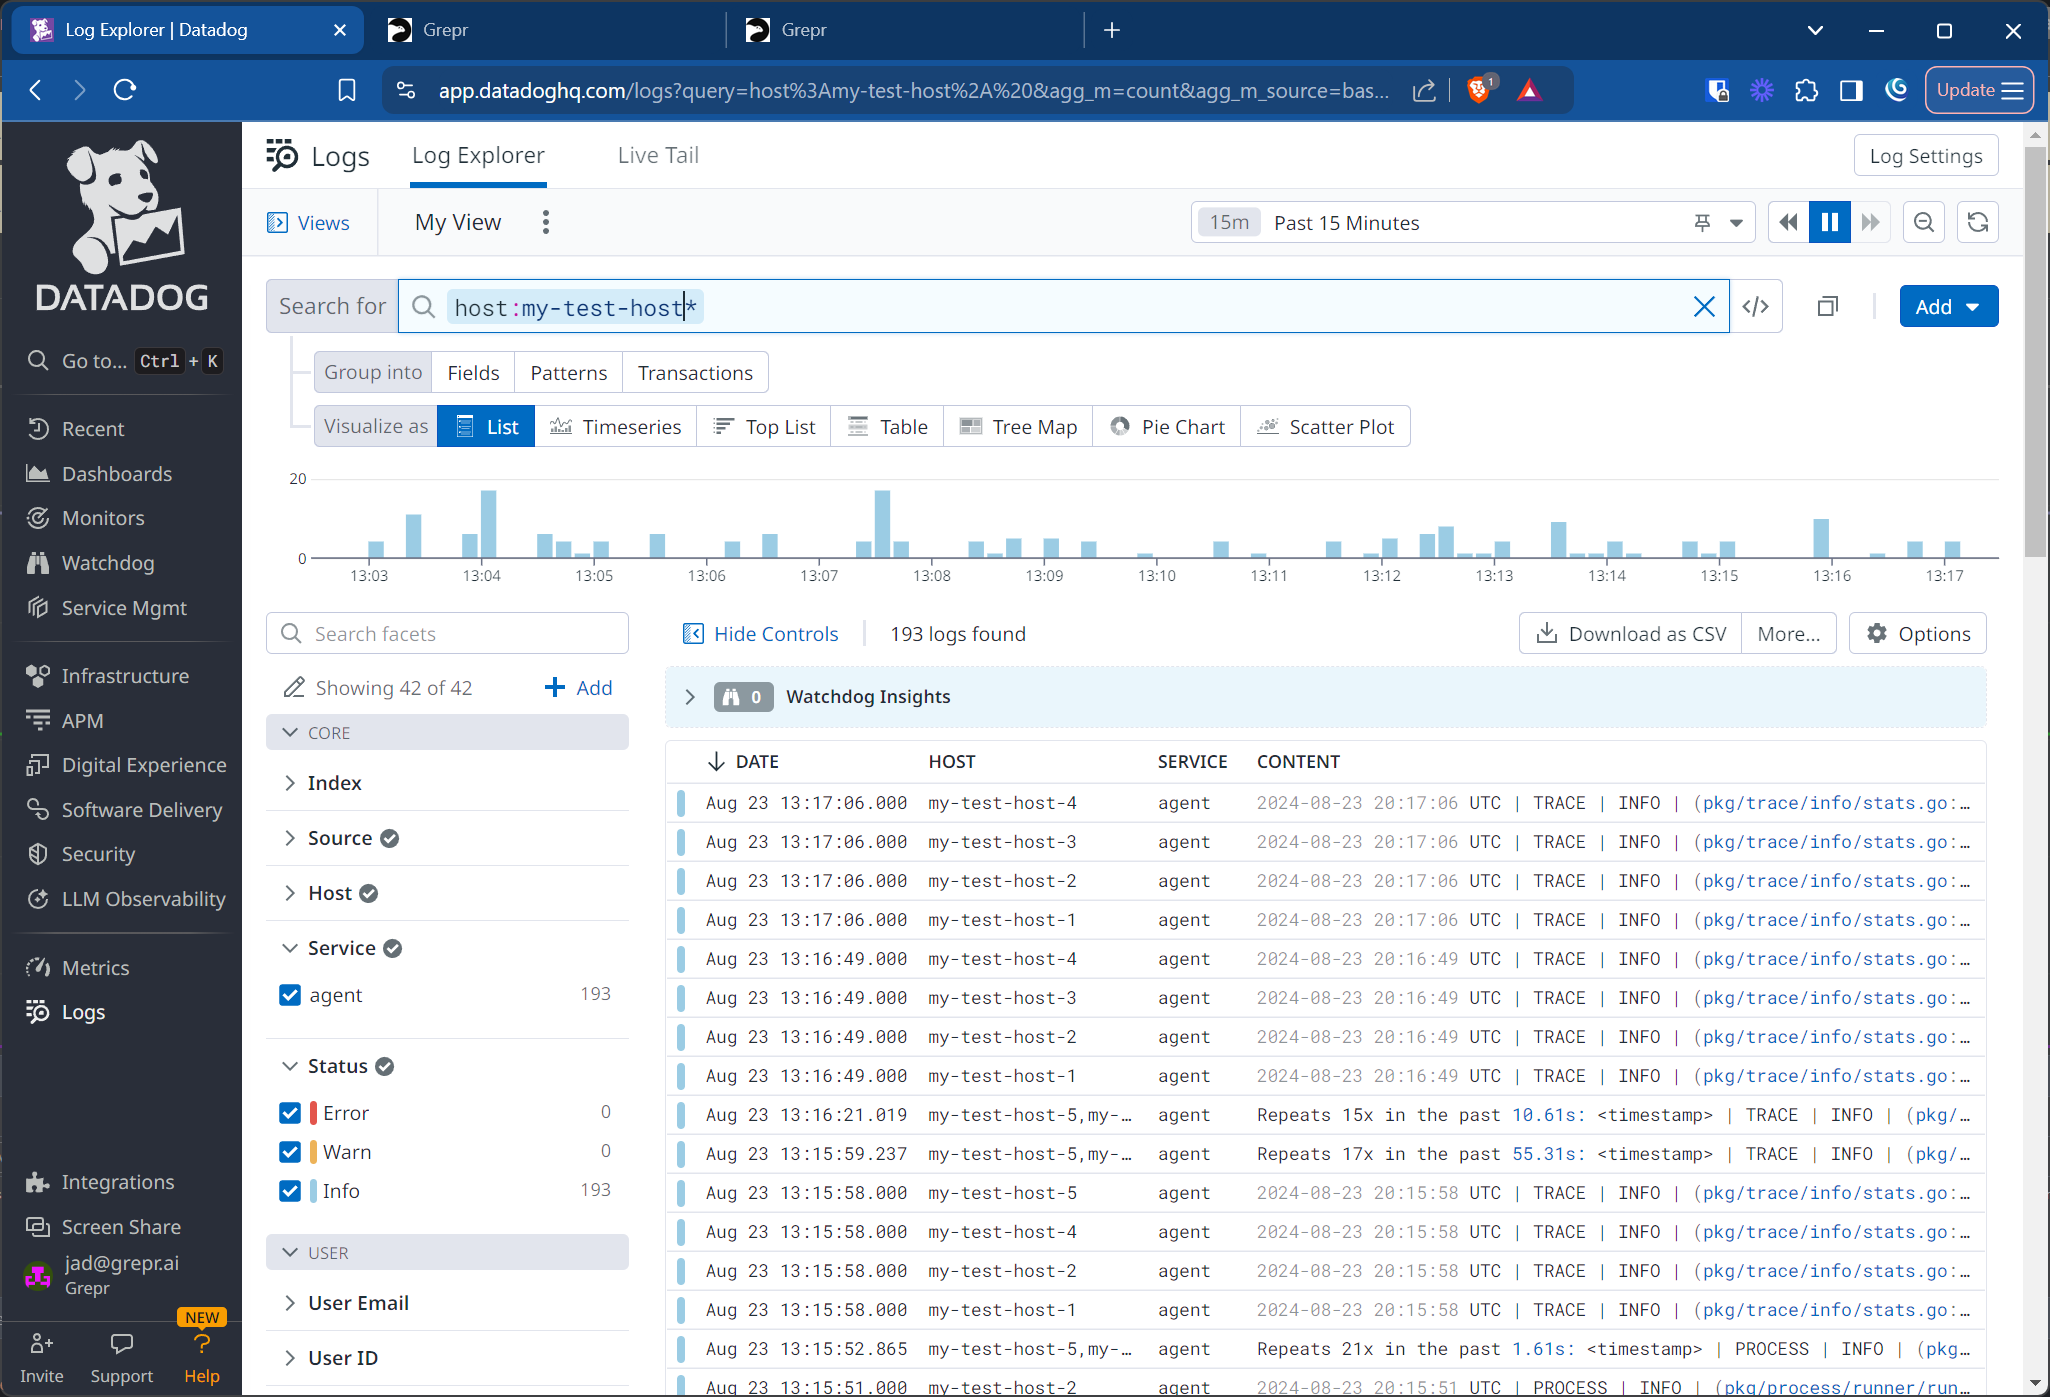Open Brave Shields icon in address bar

1479,91
